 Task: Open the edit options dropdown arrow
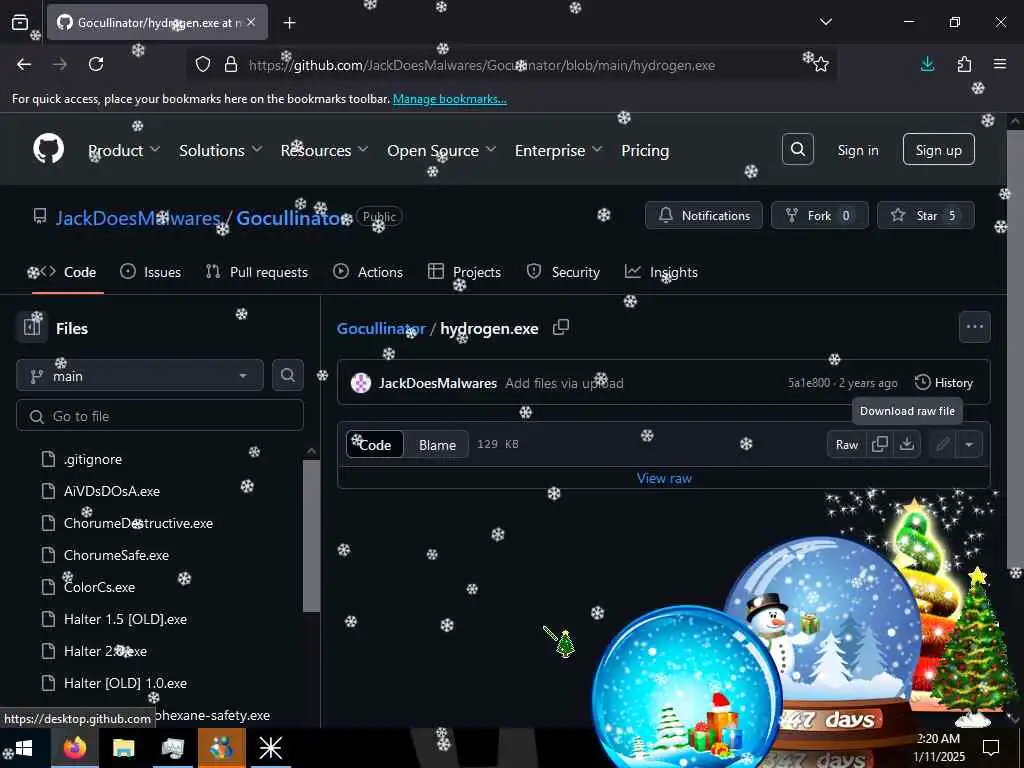click(x=969, y=444)
